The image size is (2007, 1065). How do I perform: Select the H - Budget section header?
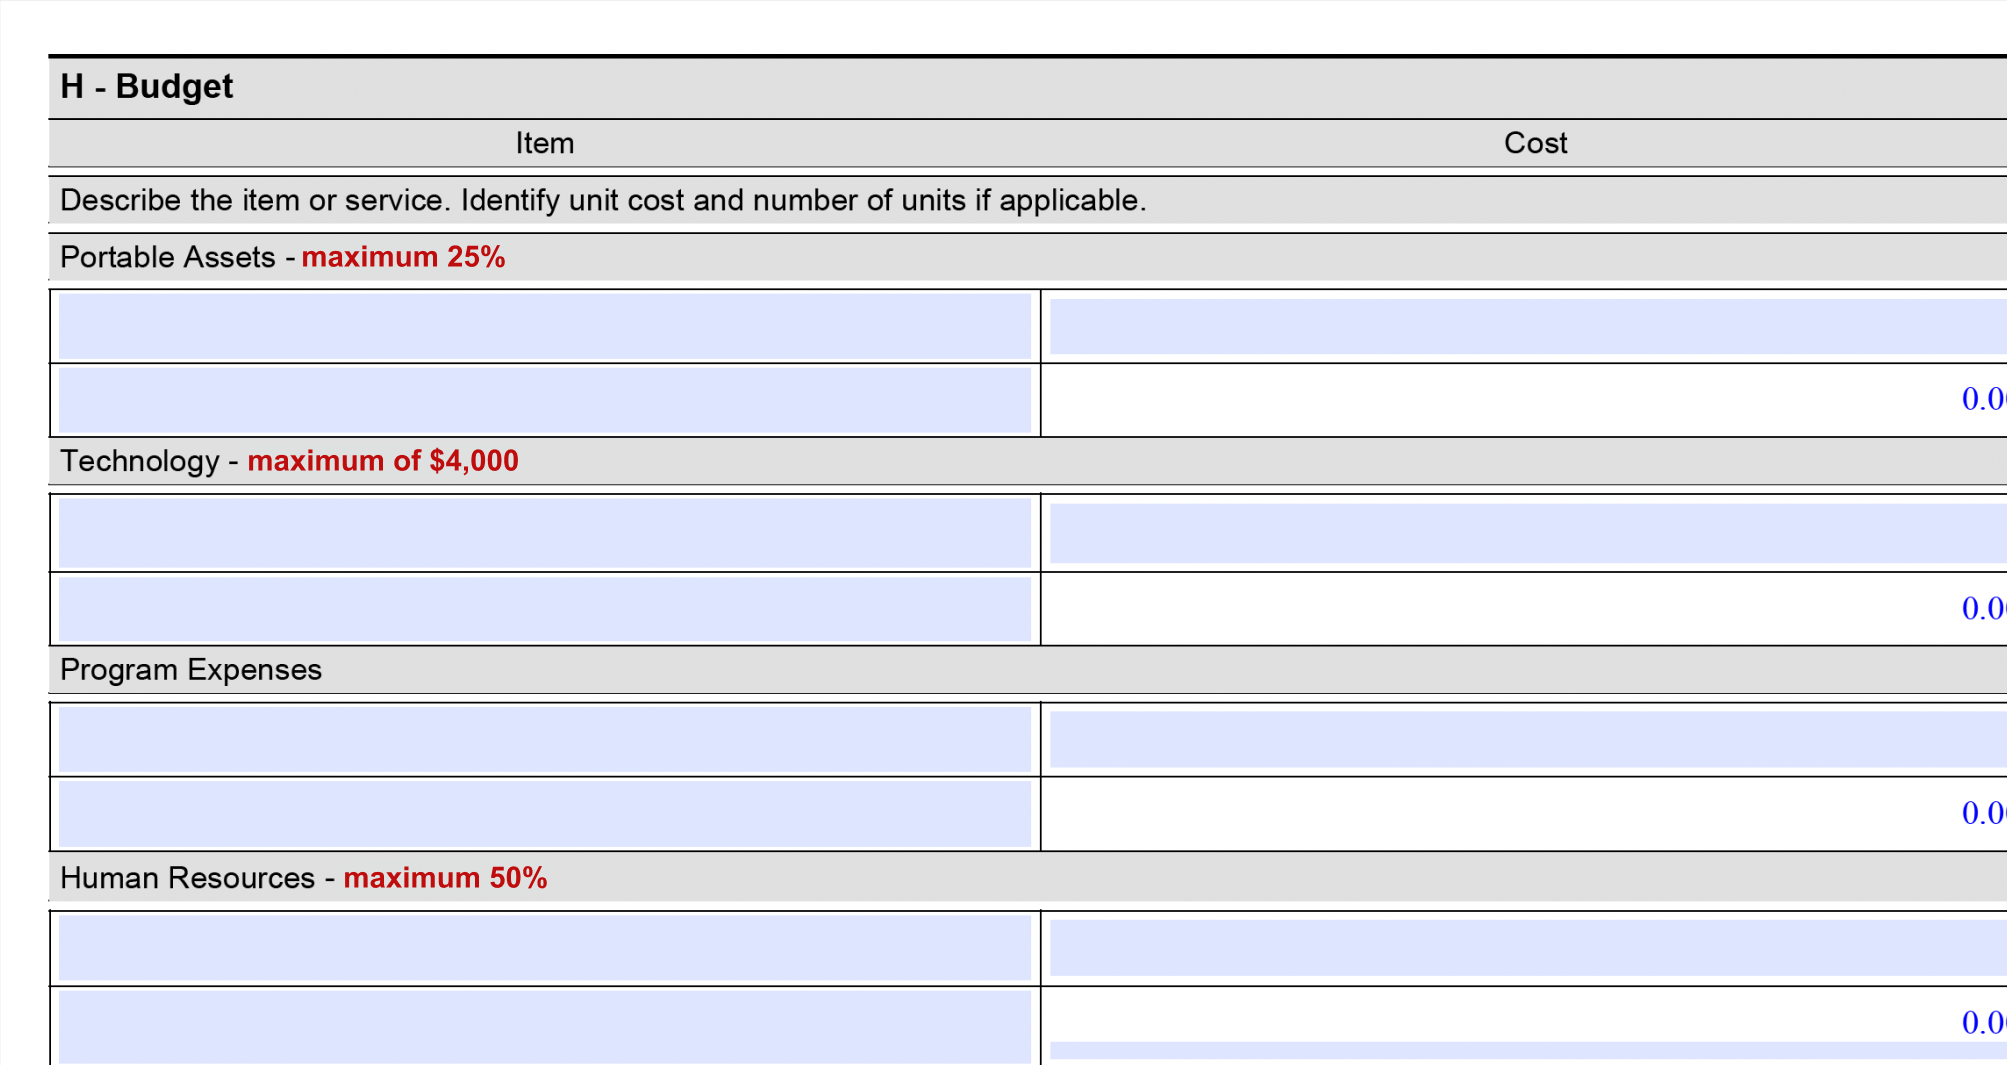tap(146, 86)
